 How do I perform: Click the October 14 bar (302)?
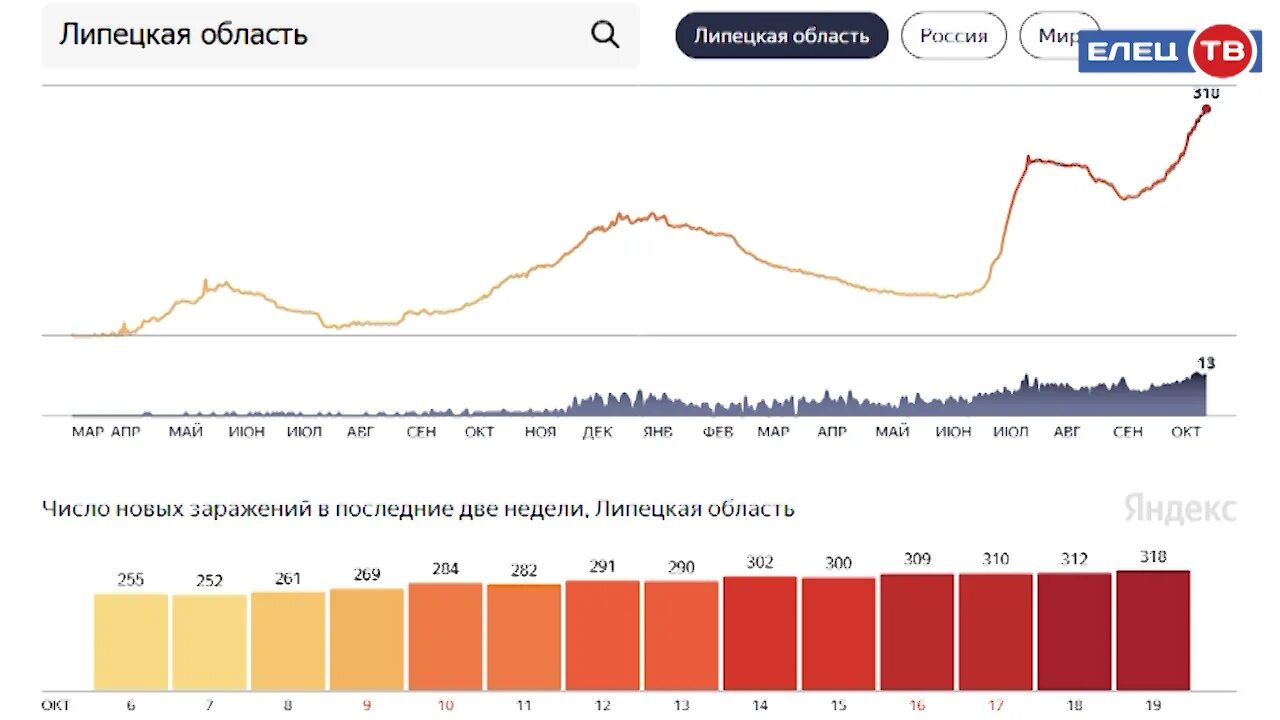[x=760, y=633]
